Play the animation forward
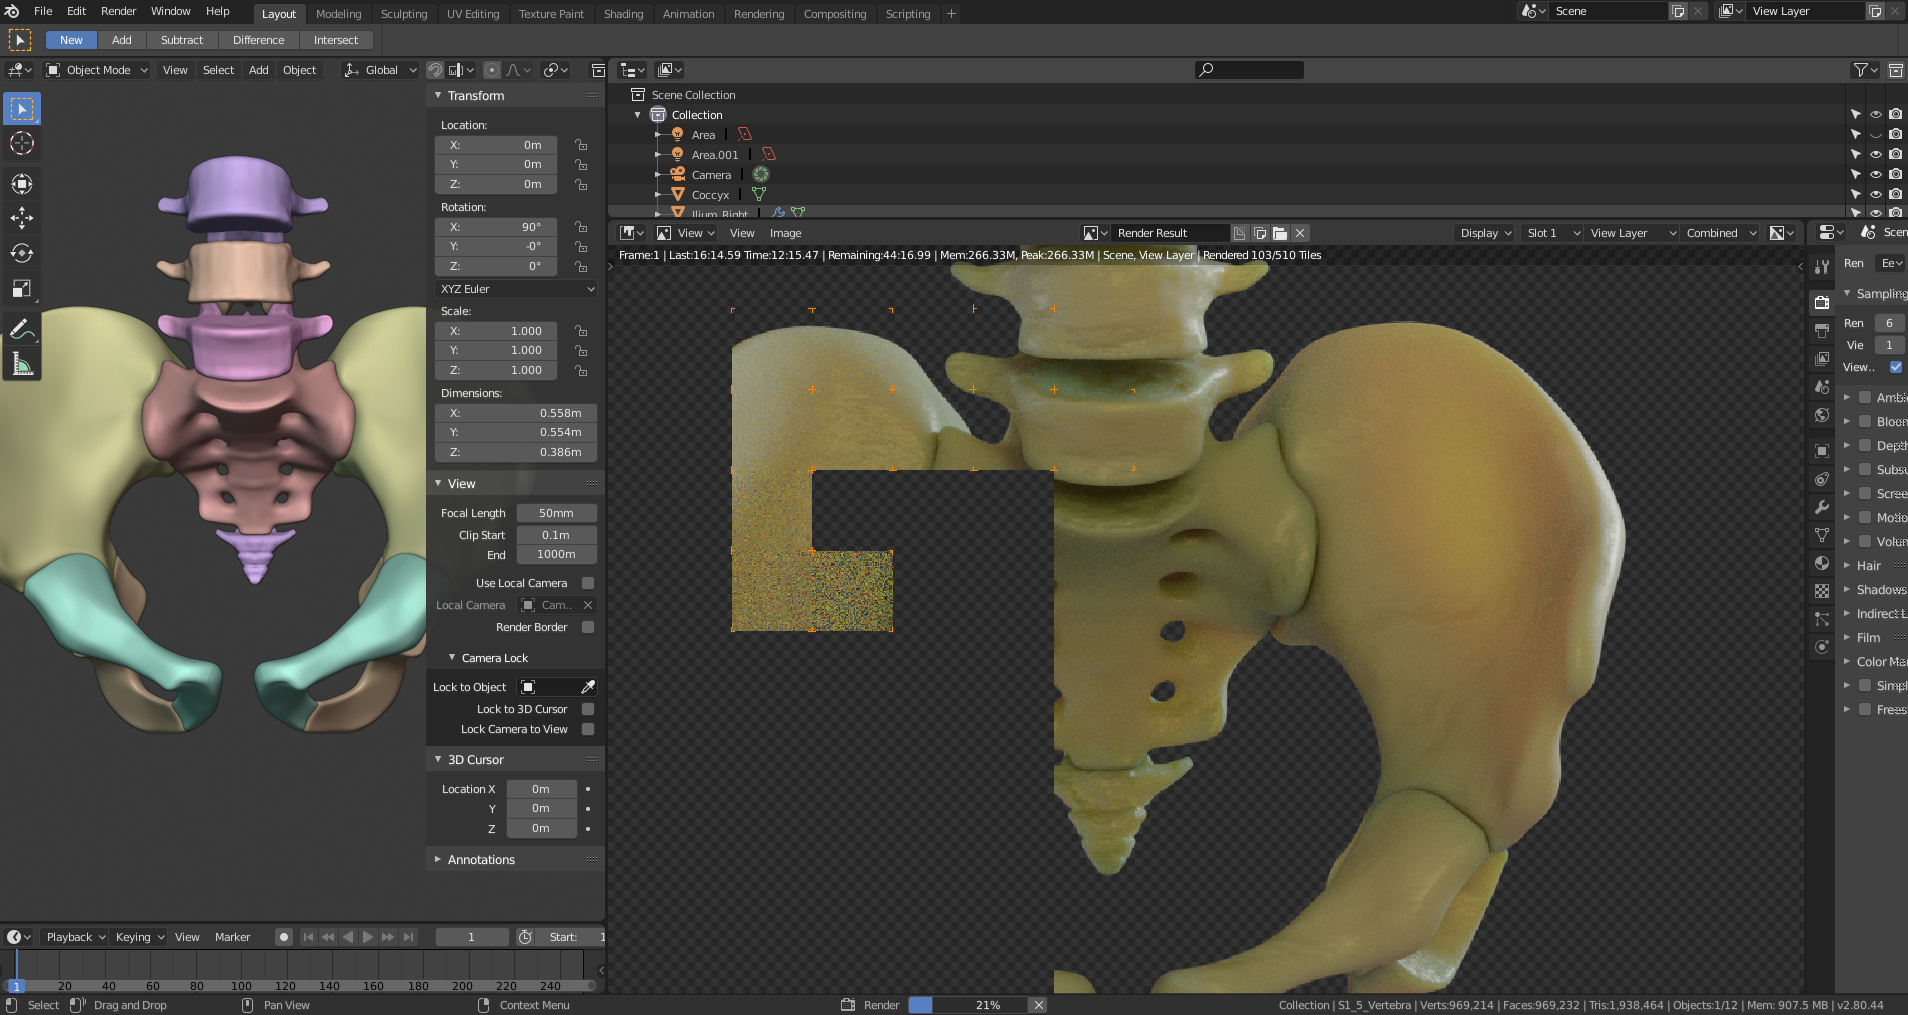Viewport: 1908px width, 1015px height. pyautogui.click(x=368, y=937)
